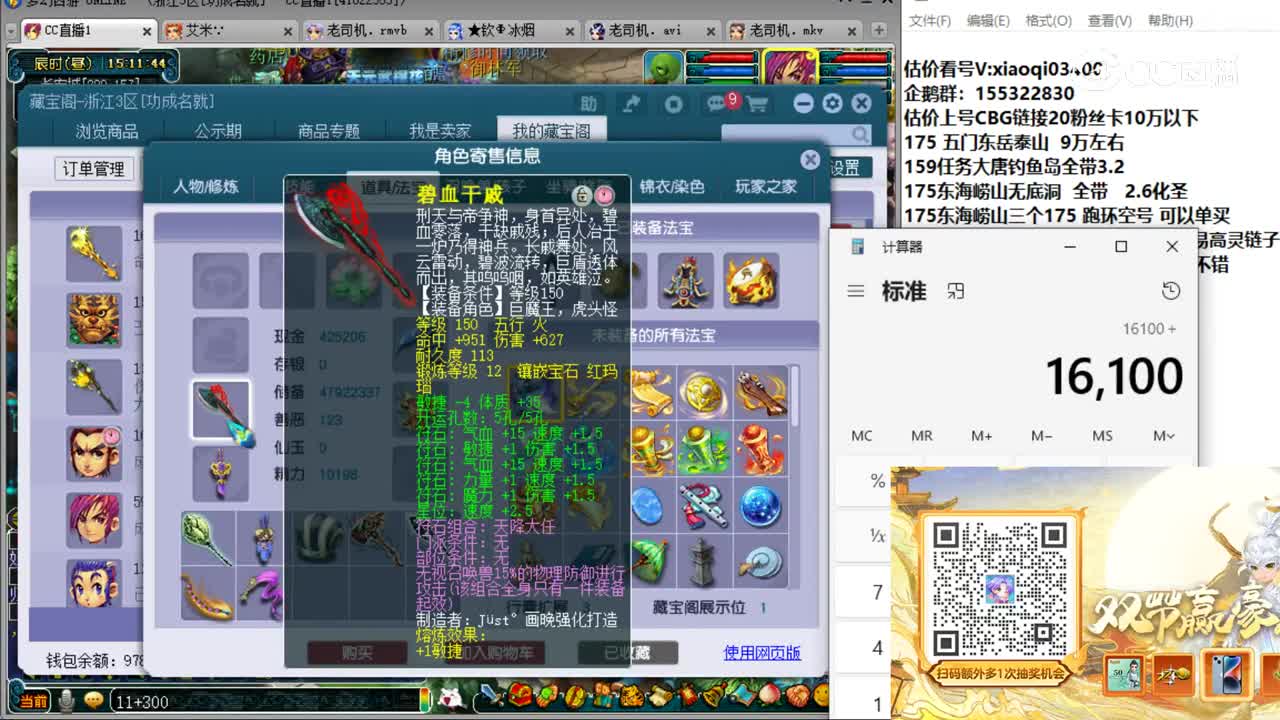Open the calculator navigation hamburger menu
This screenshot has width=1280, height=720.
[x=855, y=291]
